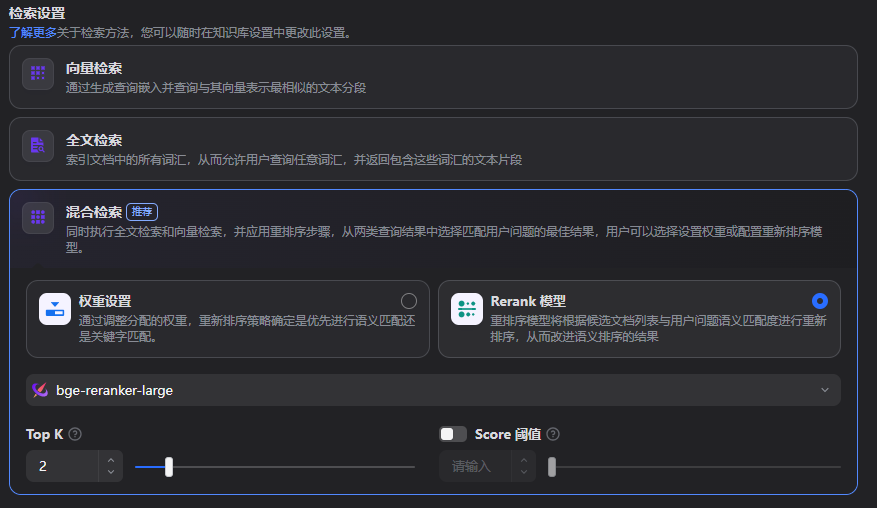Click the 向量检索 grid icon
This screenshot has width=877, height=508.
[x=38, y=73]
